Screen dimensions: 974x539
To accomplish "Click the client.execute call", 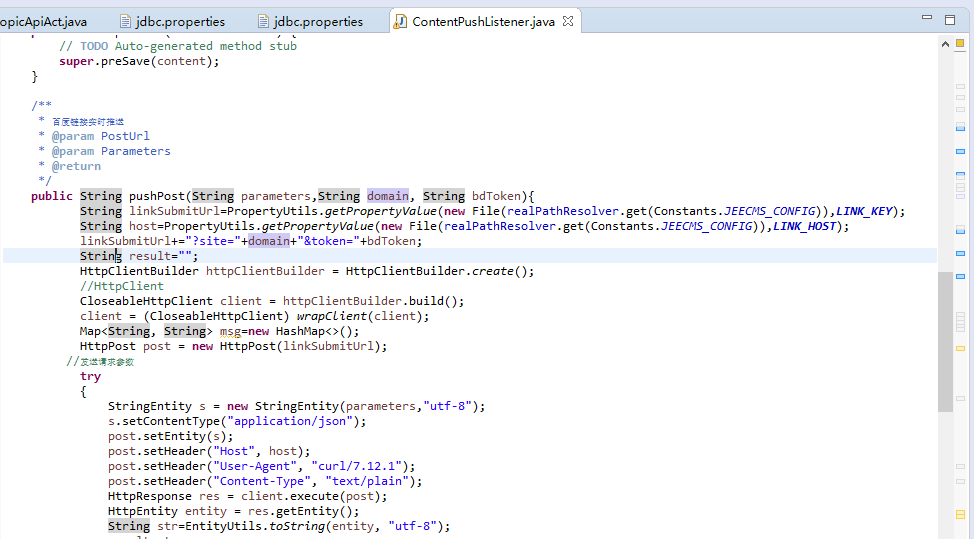I will (x=311, y=496).
